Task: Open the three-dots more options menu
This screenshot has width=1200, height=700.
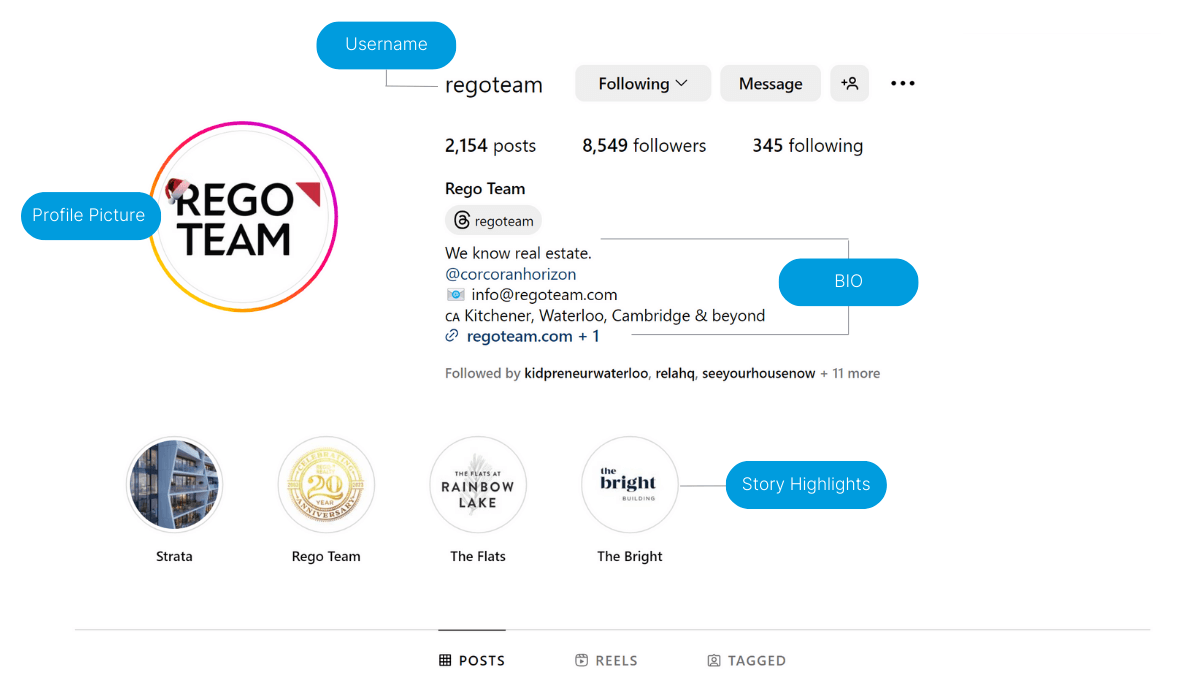Action: click(x=903, y=84)
